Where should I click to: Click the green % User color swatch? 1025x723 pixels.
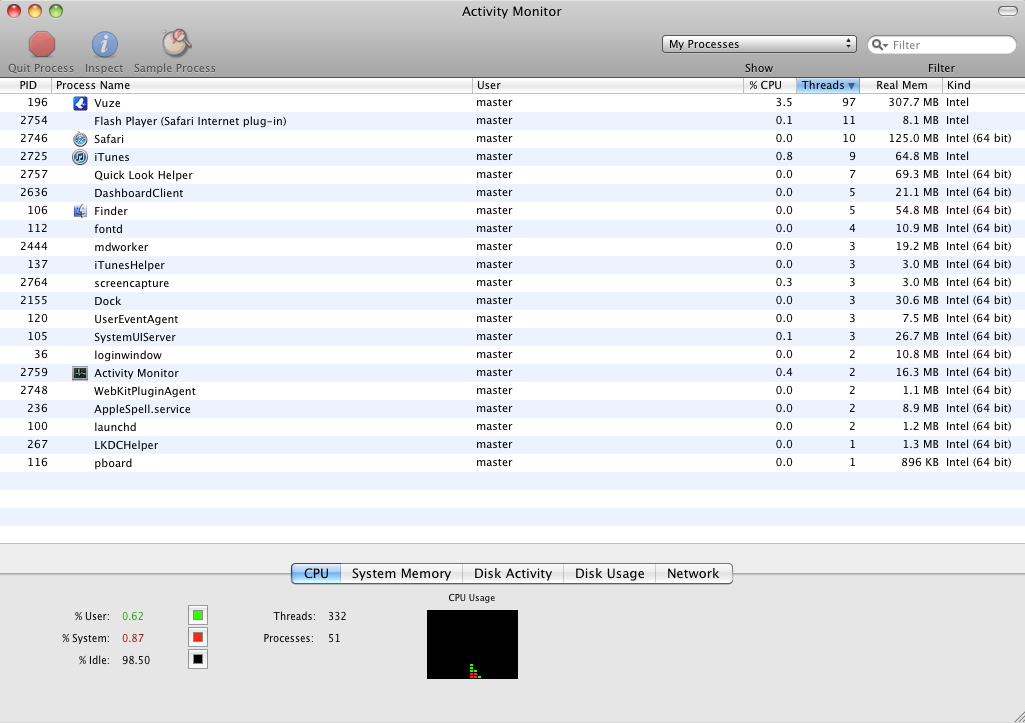pos(196,615)
